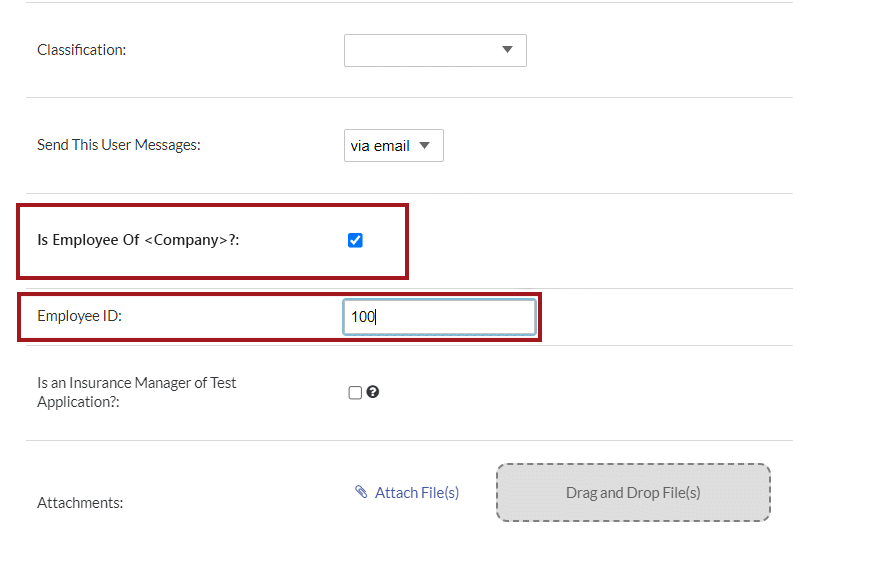887x563 pixels.
Task: Click the Is Employee Of <Company>? label
Action: (138, 240)
